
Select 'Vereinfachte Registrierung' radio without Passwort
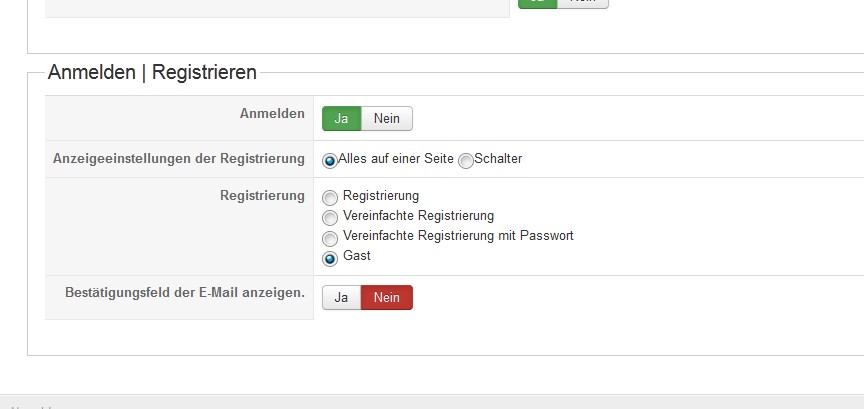pyautogui.click(x=330, y=217)
